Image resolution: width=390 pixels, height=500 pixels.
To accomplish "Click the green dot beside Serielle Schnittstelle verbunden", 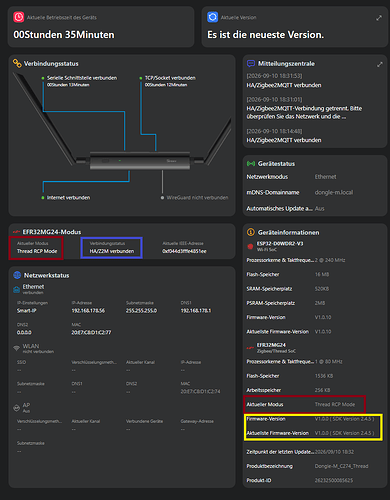I will 43,78.
